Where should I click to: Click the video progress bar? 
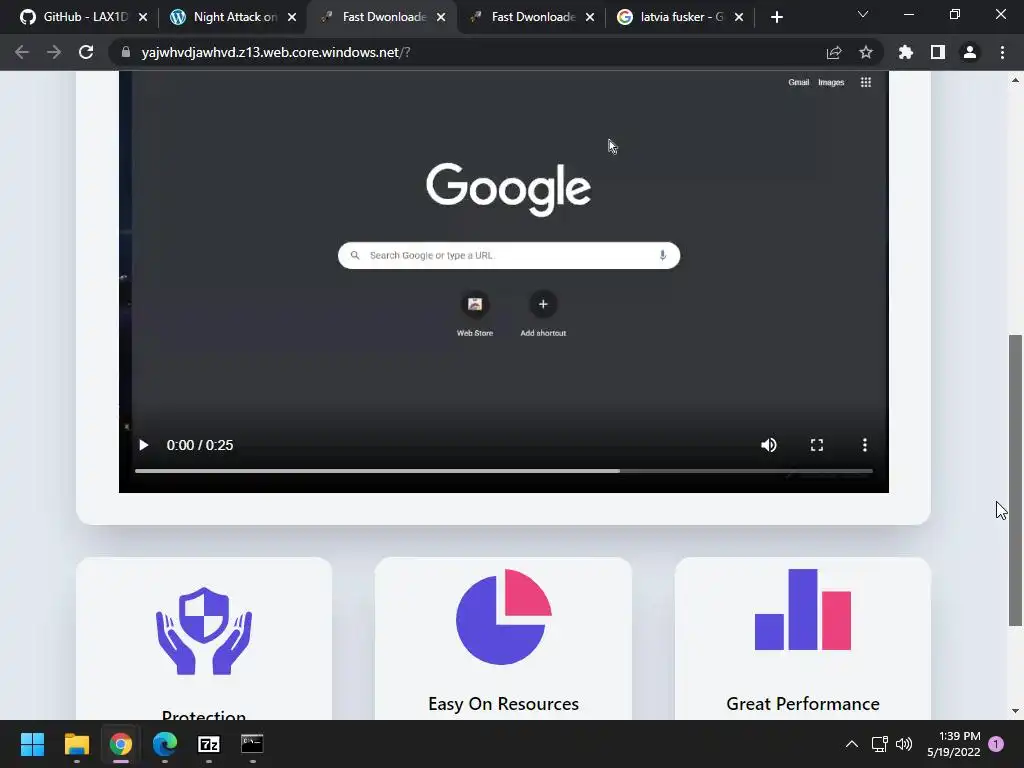click(x=504, y=471)
